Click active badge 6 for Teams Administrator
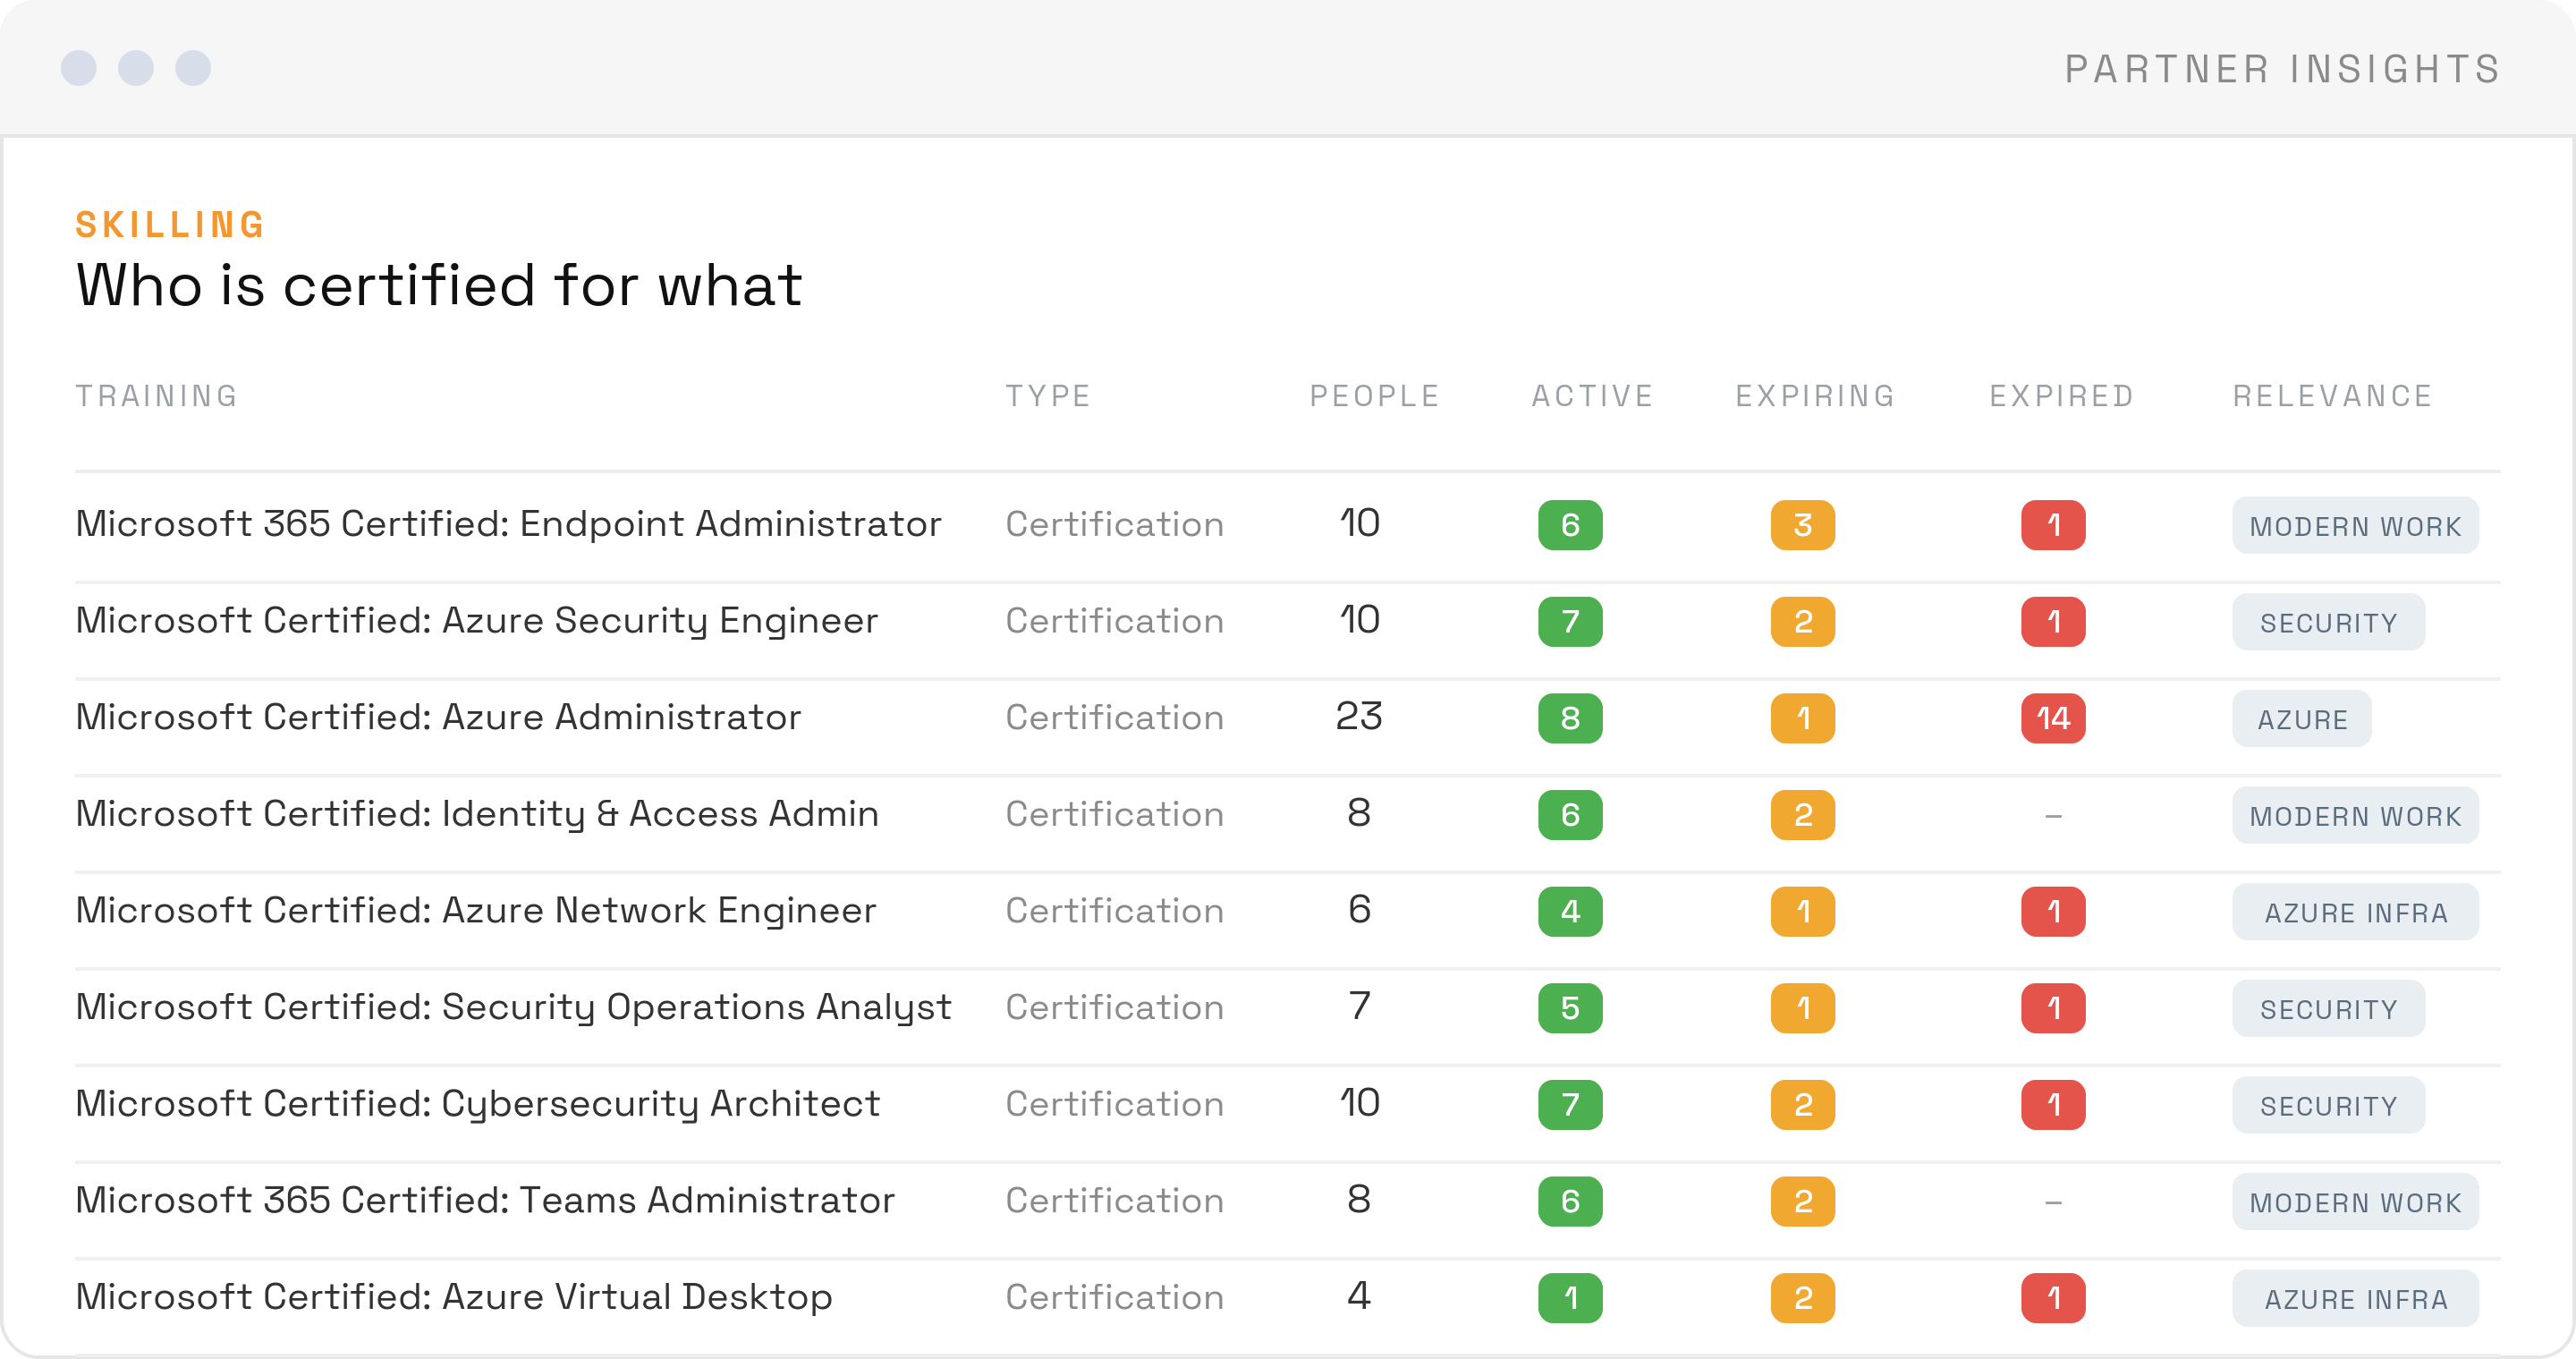Viewport: 2576px width, 1359px height. pyautogui.click(x=1570, y=1202)
